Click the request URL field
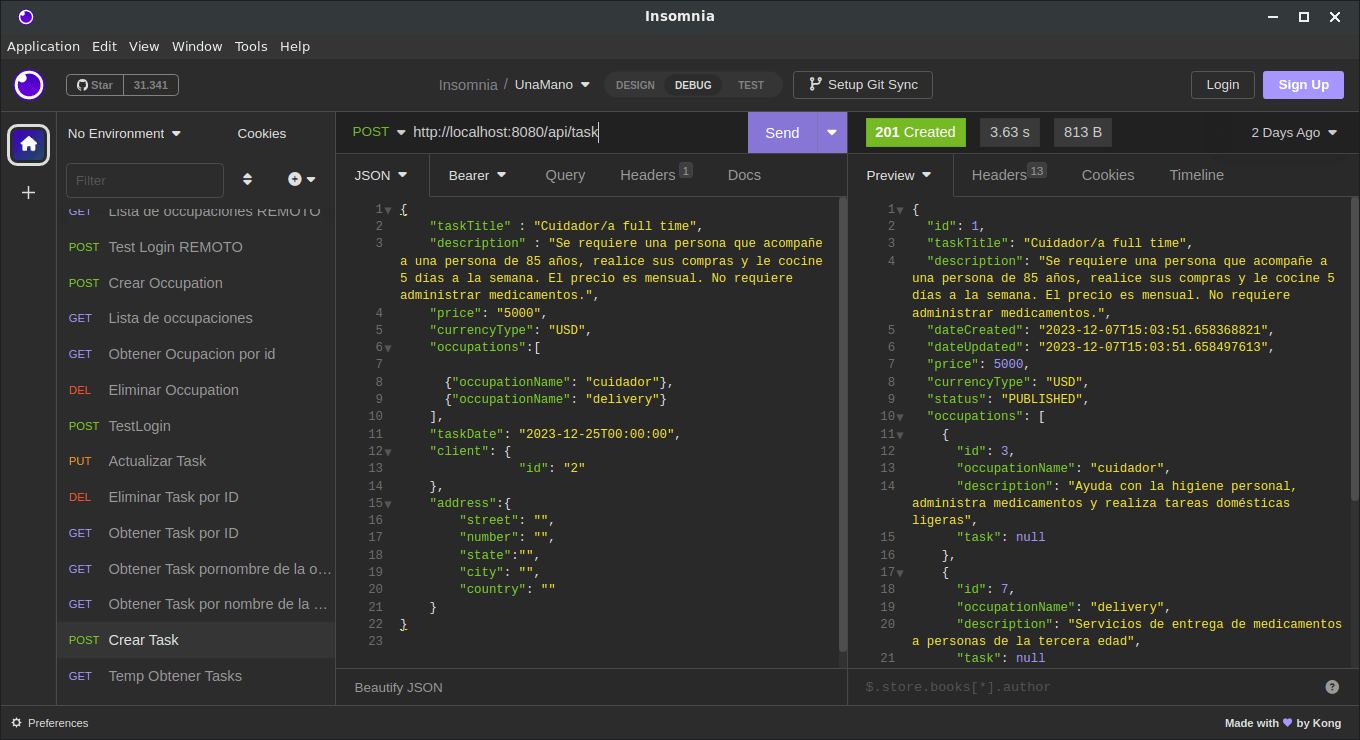 578,132
